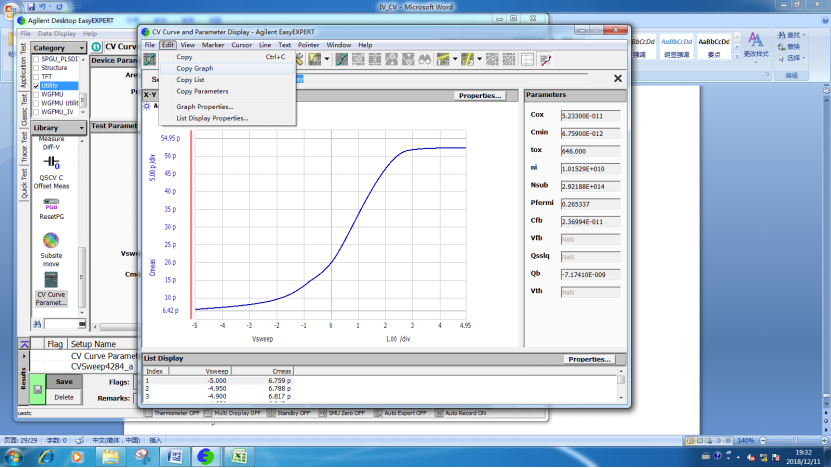Click the table list display toolbar icon
The height and width of the screenshot is (468, 831).
[527, 59]
